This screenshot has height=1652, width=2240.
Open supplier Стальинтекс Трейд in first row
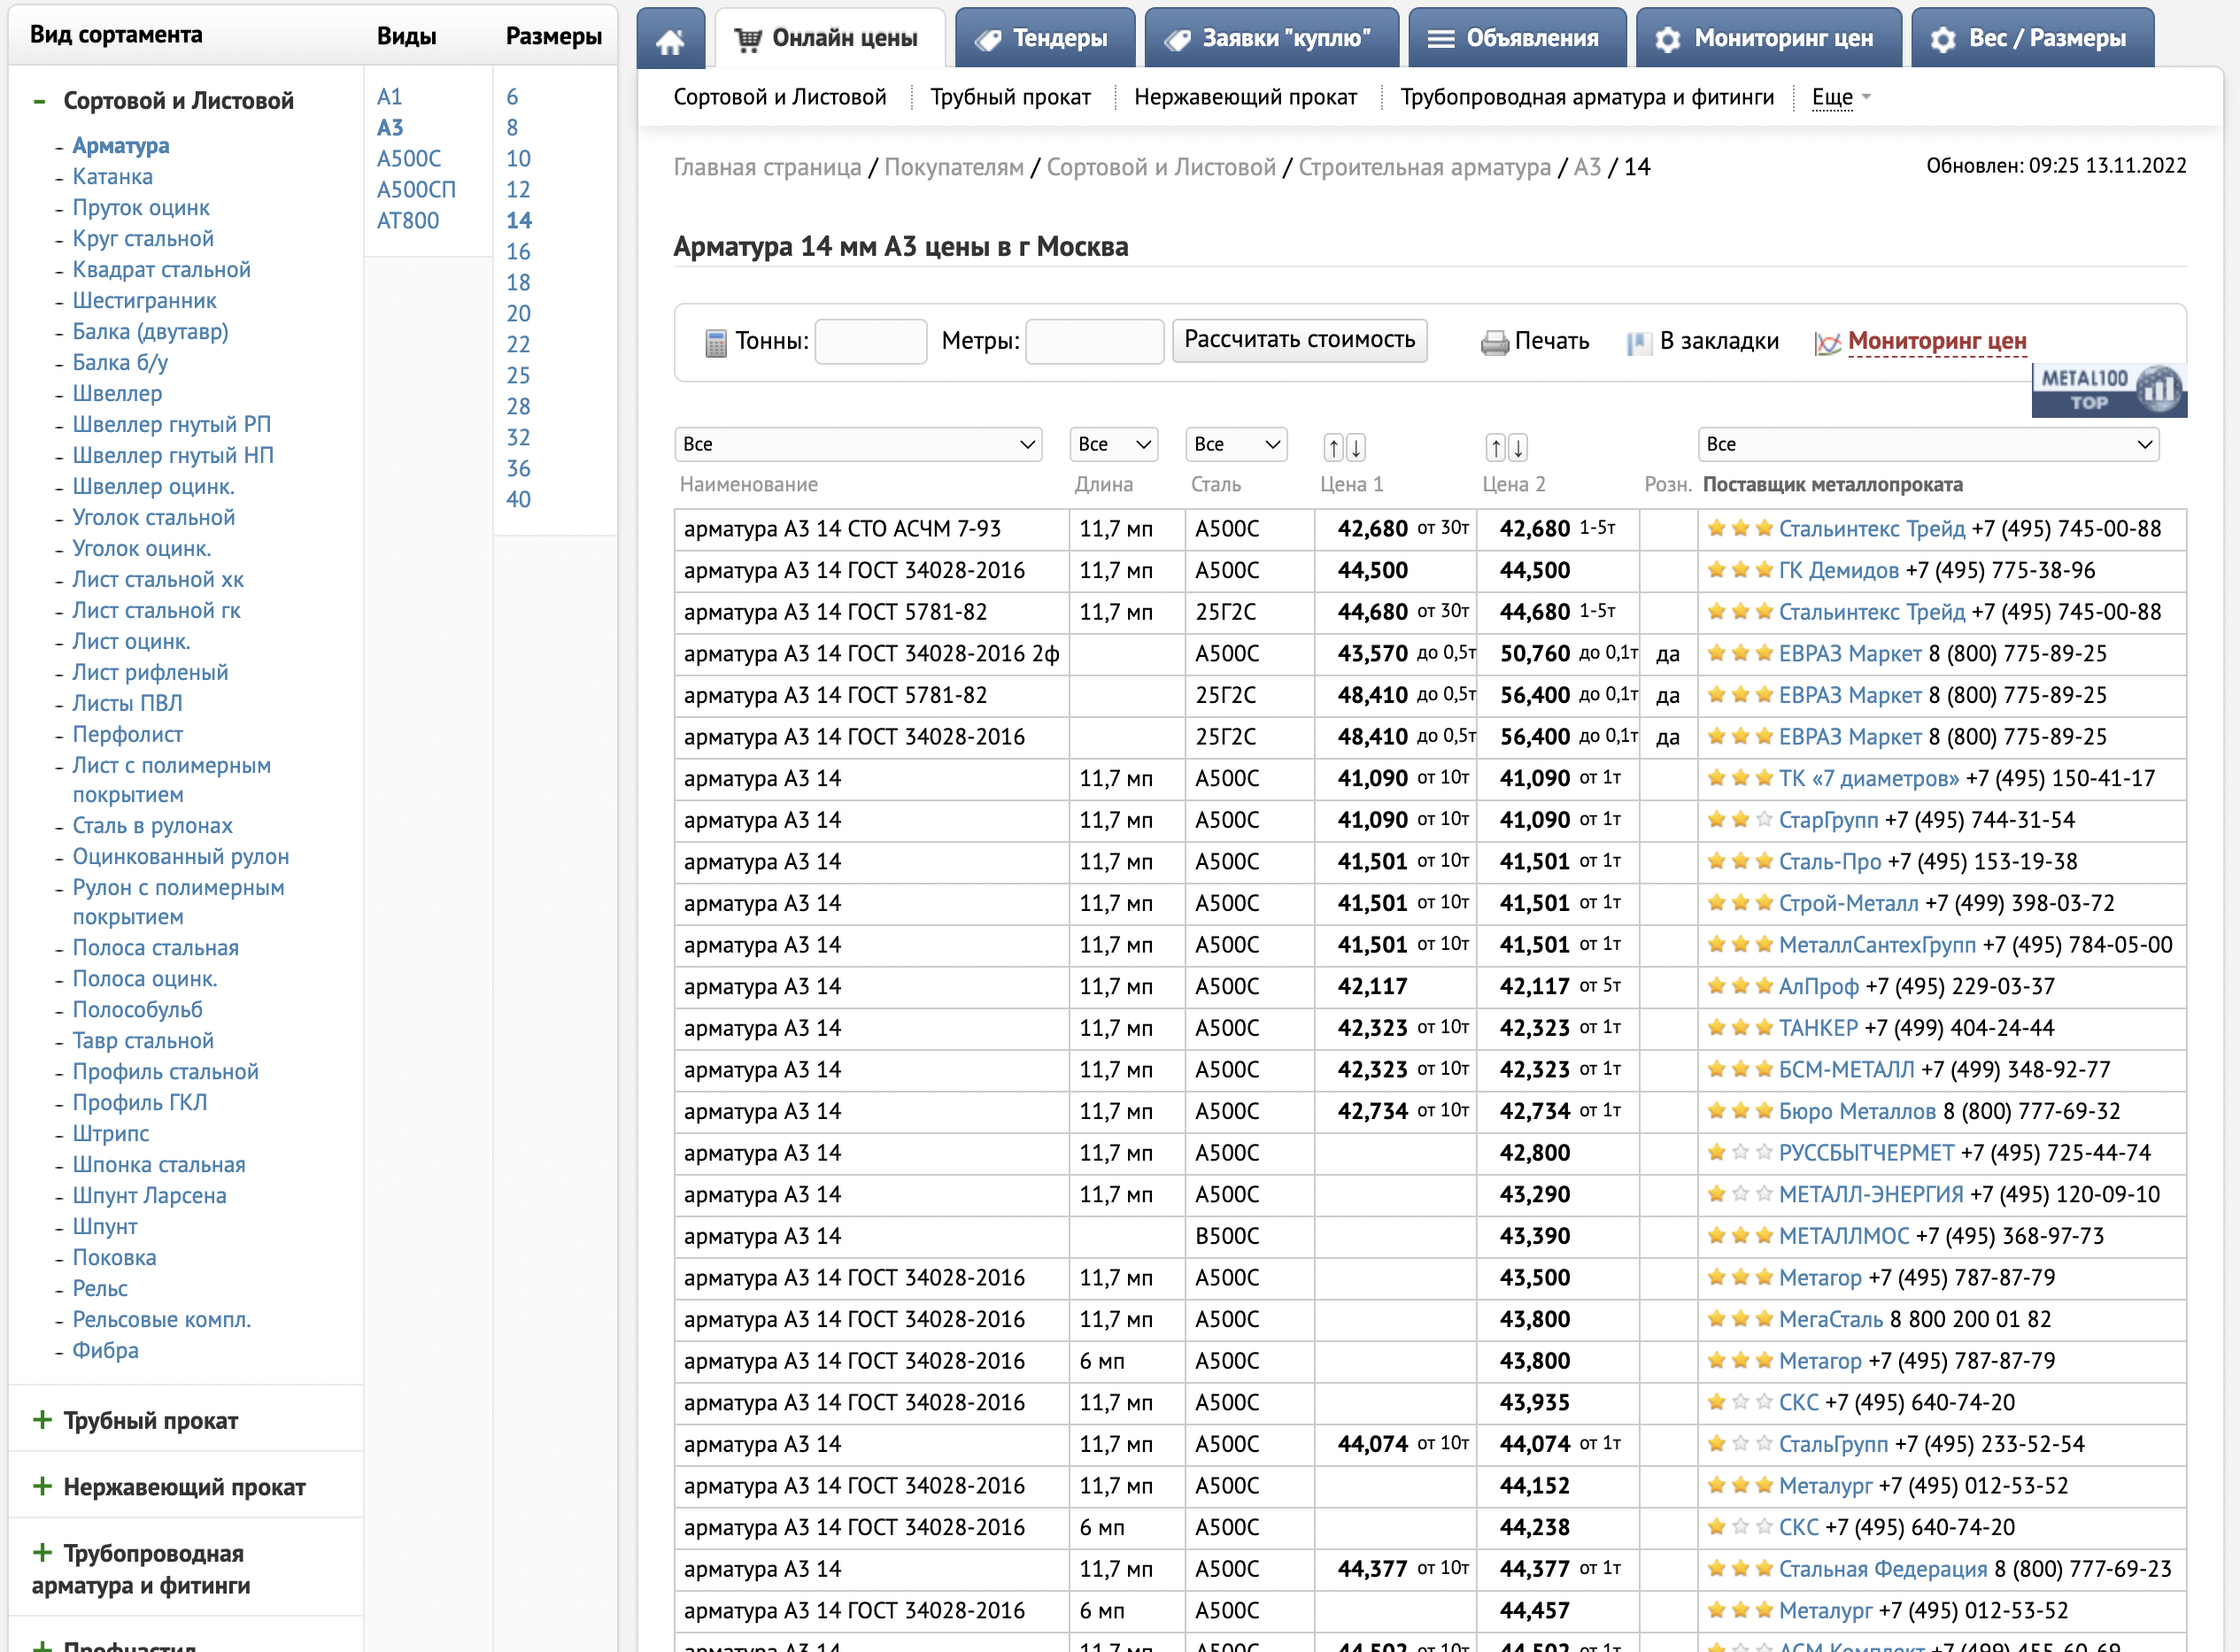pos(1871,528)
